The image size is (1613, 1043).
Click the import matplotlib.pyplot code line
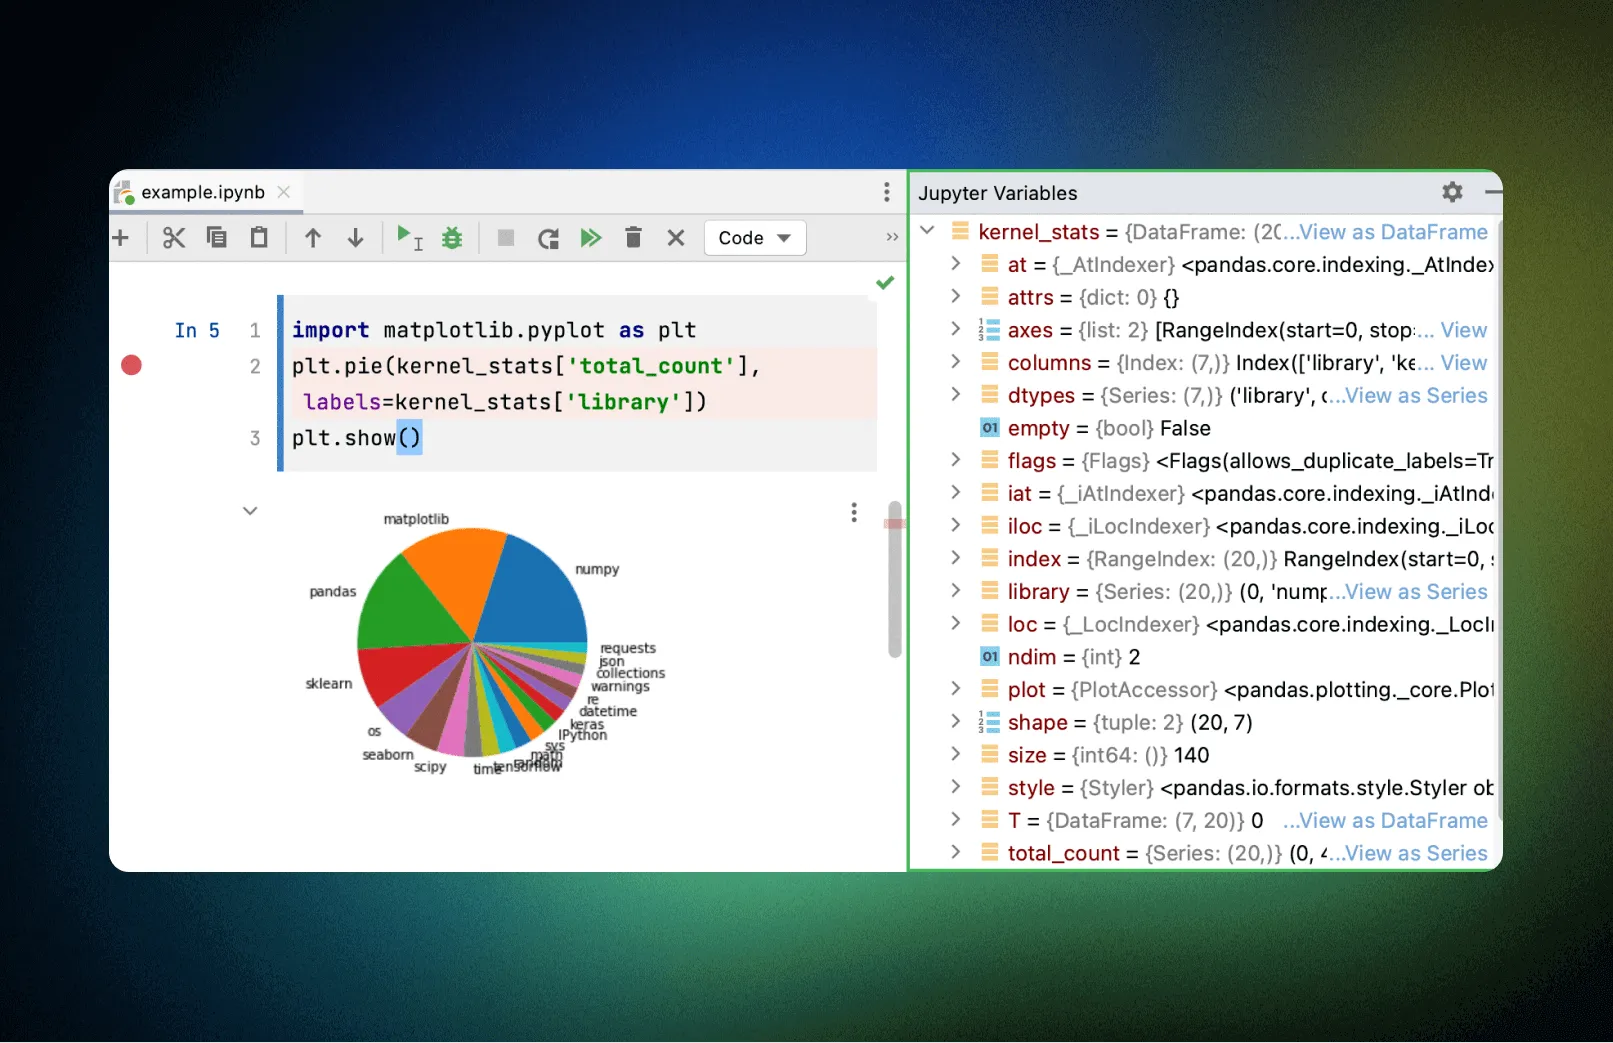click(494, 330)
